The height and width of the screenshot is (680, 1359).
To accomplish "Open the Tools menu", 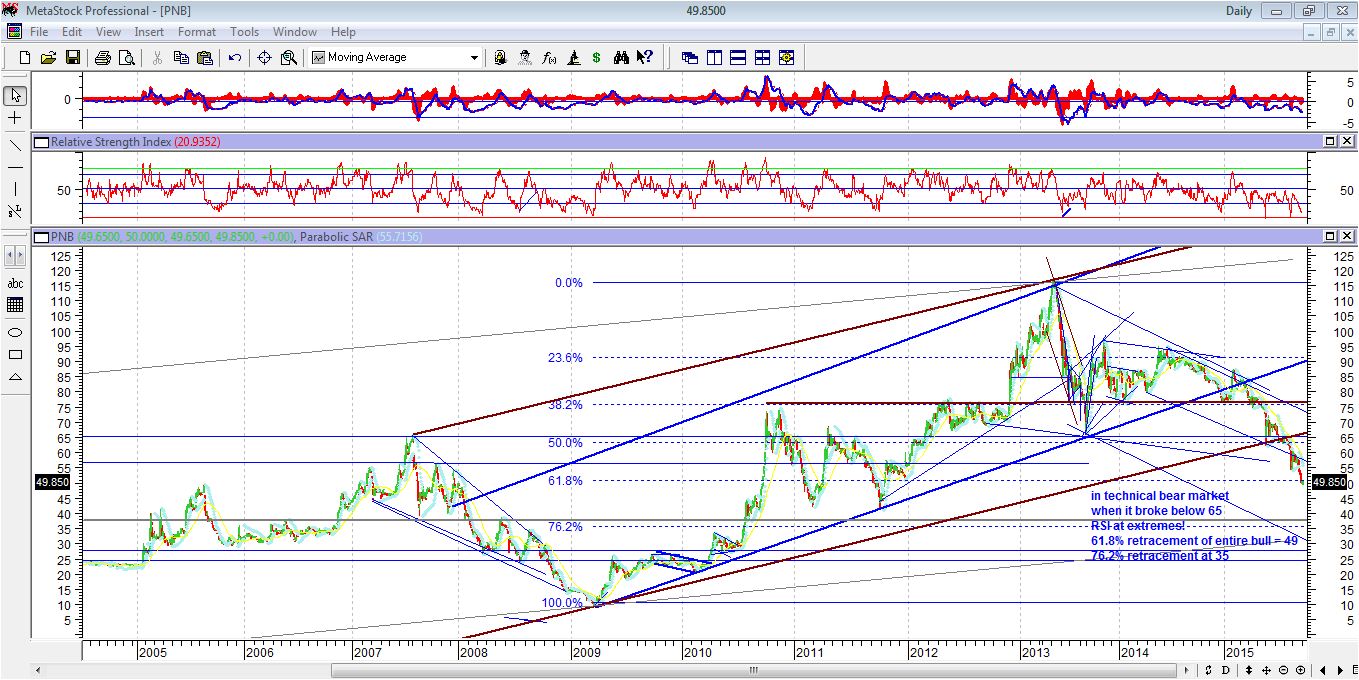I will 244,31.
